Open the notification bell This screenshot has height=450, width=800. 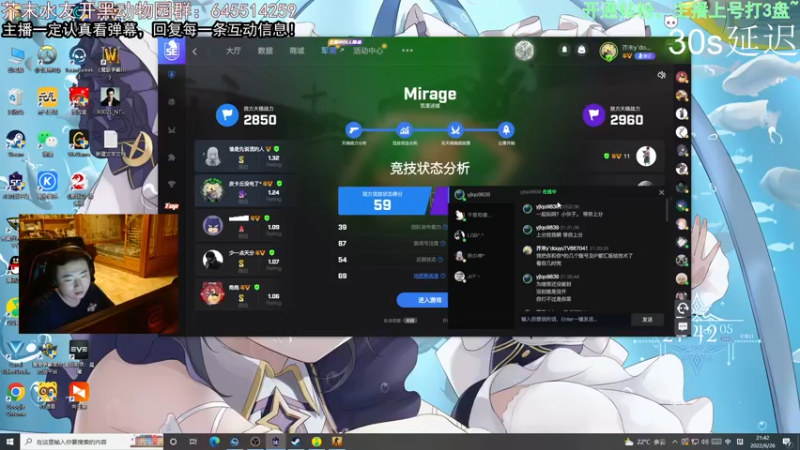564,49
